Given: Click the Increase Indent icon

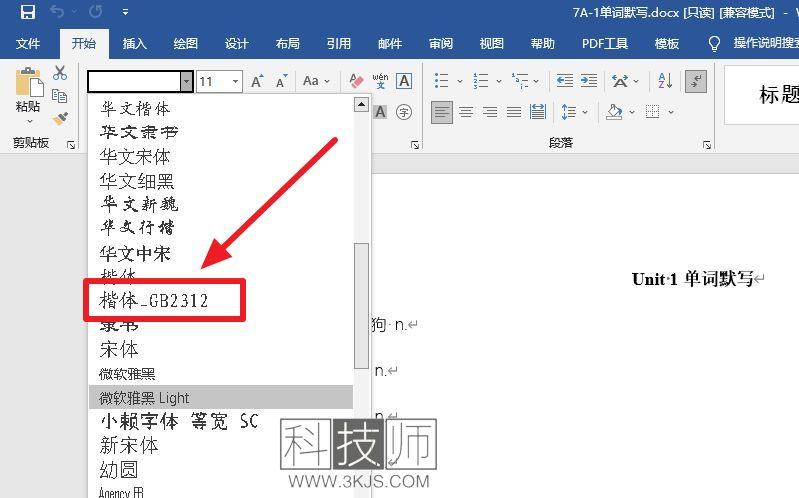Looking at the screenshot, I should pos(589,81).
